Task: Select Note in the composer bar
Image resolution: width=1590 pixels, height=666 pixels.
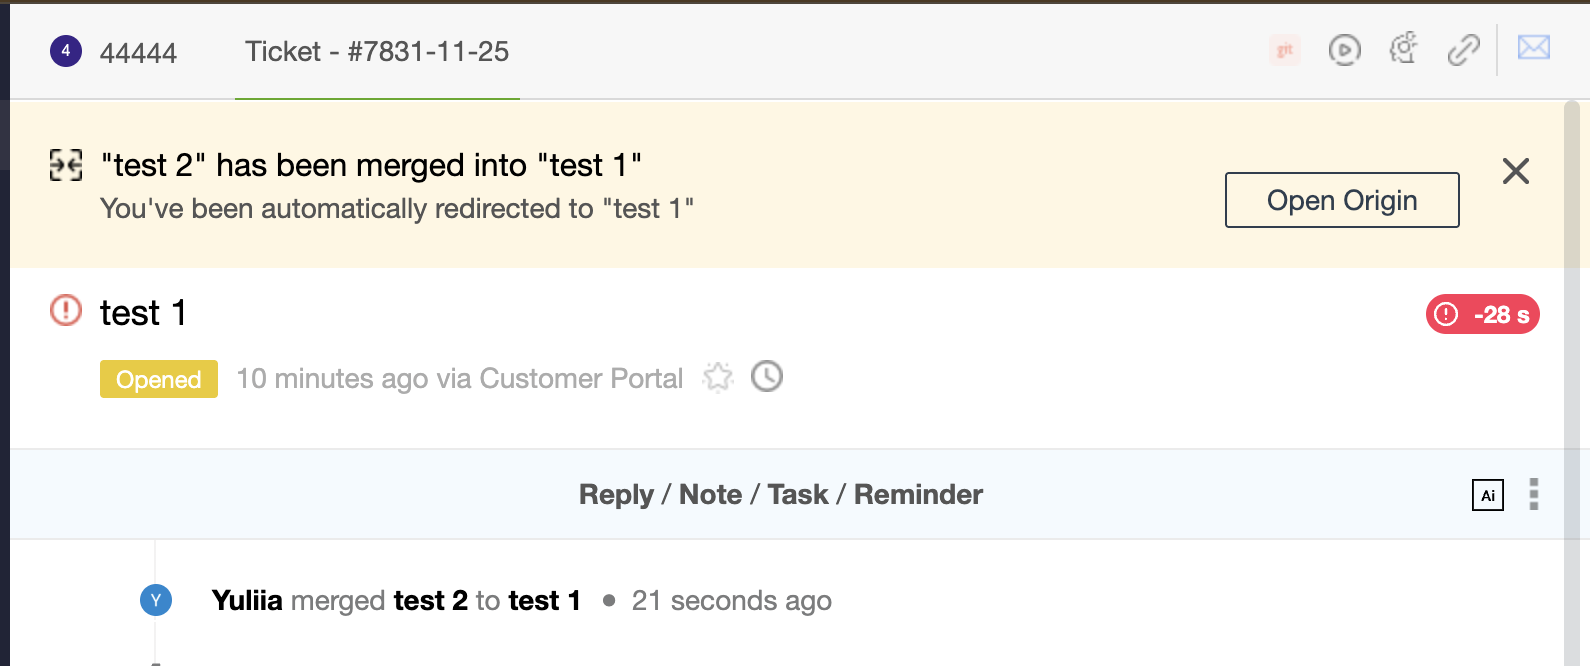Action: [710, 494]
